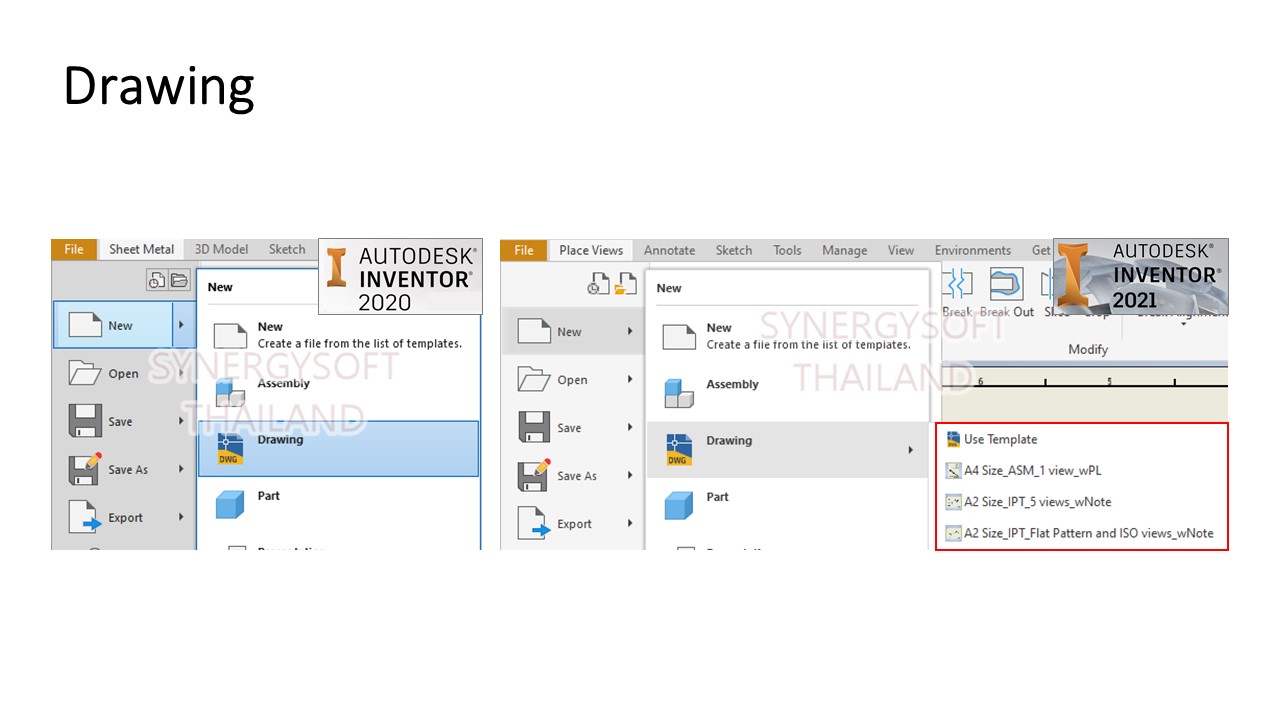This screenshot has height=720, width=1280.
Task: Click the Part cube icon in Inventor 2021
Action: click(679, 505)
